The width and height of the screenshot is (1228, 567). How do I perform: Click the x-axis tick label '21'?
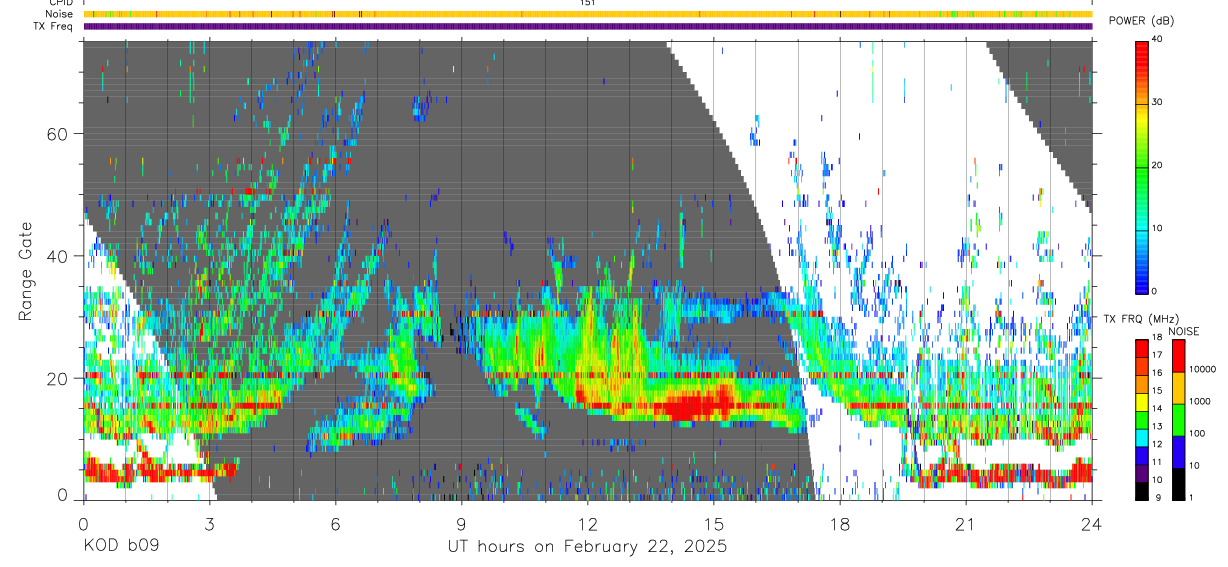click(966, 523)
